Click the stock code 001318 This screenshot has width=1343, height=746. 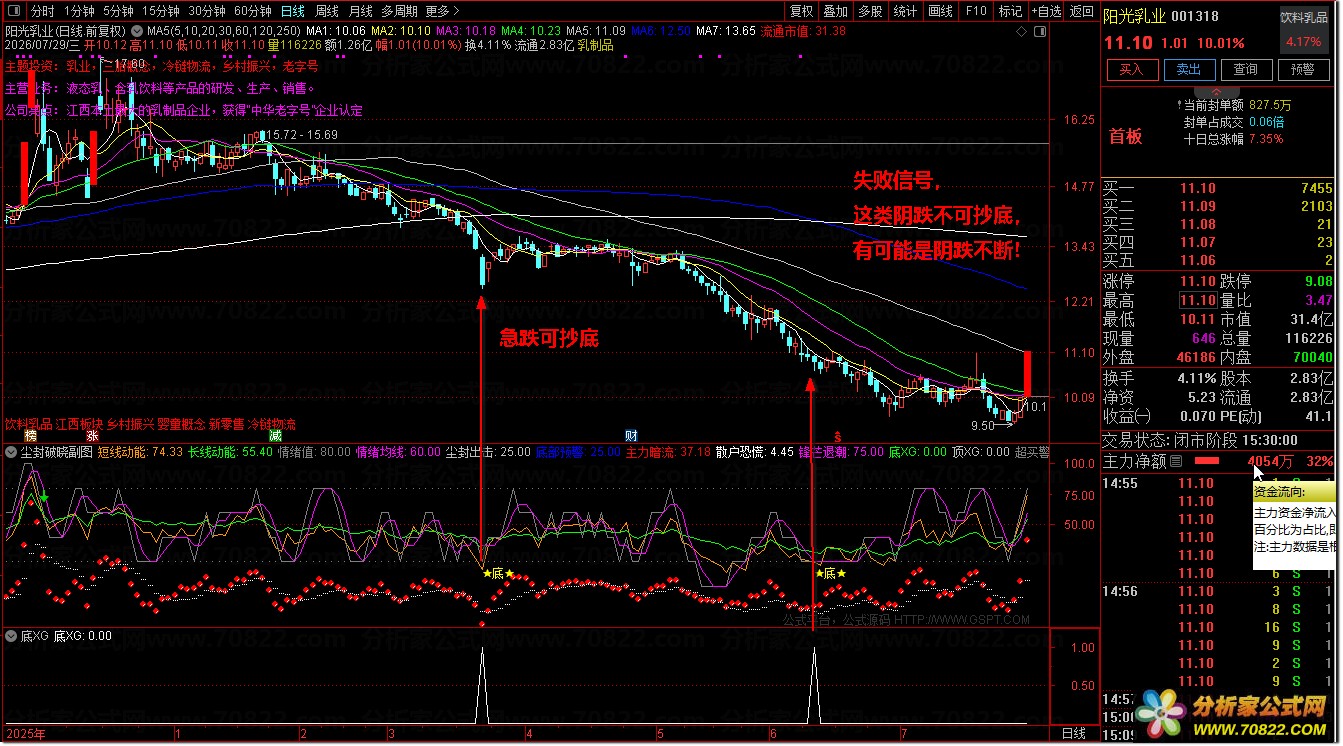click(1194, 16)
